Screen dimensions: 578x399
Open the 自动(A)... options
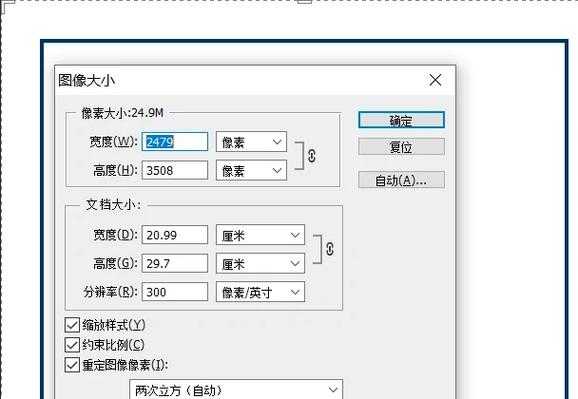pyautogui.click(x=401, y=180)
